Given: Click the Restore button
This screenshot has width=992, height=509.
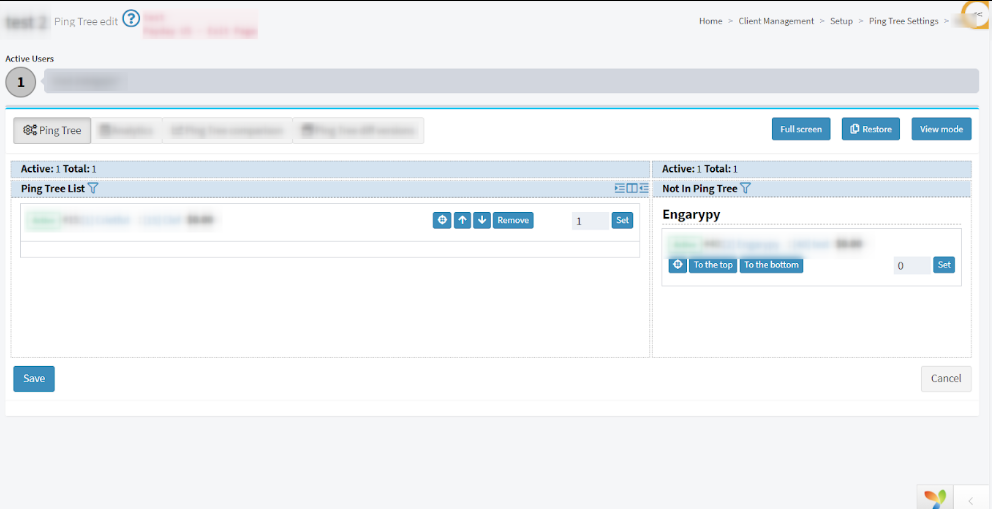Looking at the screenshot, I should [x=870, y=129].
